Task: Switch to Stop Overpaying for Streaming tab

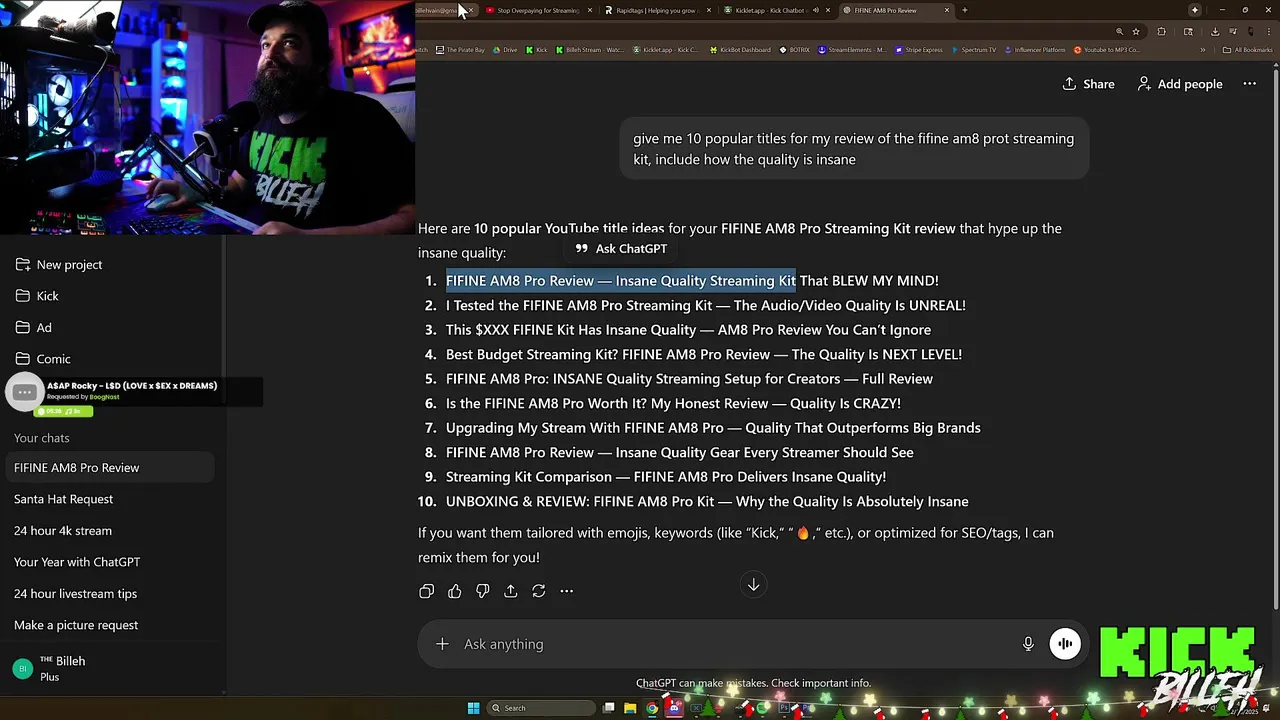Action: coord(538,10)
